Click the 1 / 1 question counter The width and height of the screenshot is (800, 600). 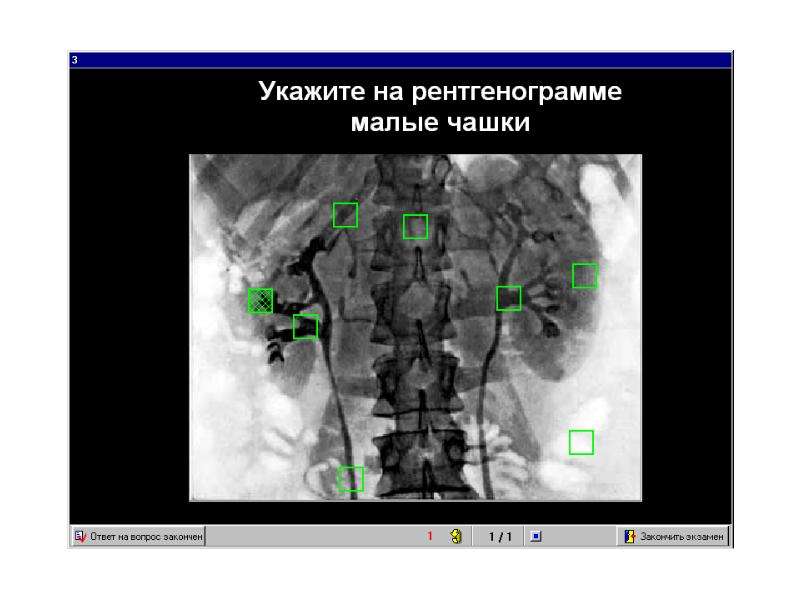(499, 537)
